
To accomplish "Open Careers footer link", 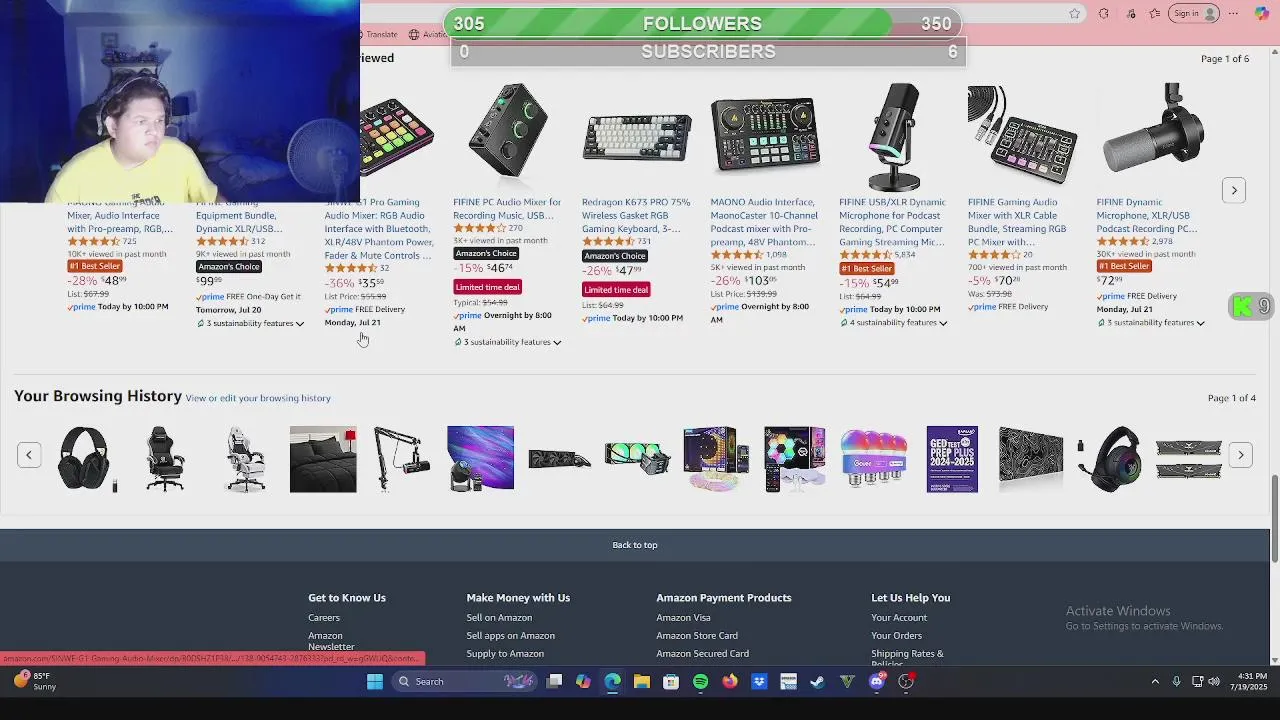I will (324, 618).
